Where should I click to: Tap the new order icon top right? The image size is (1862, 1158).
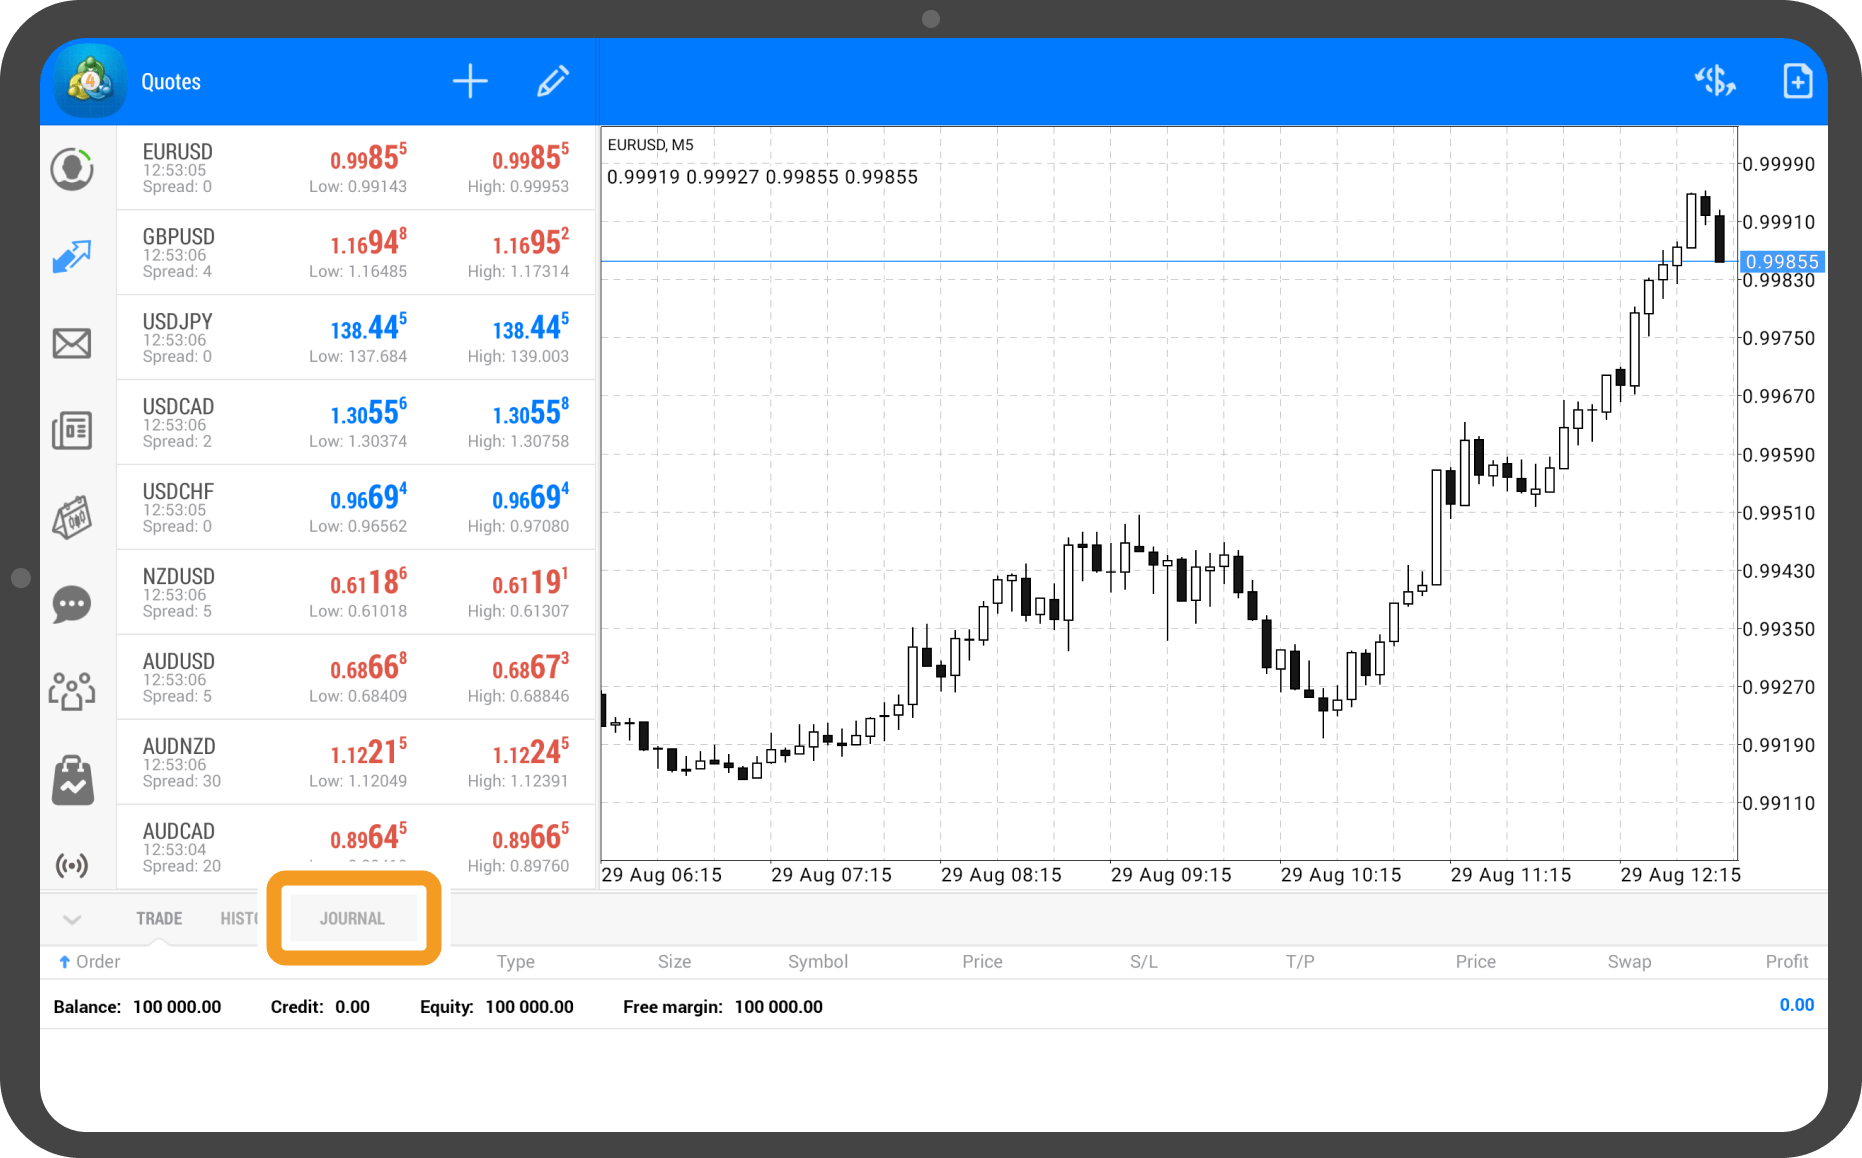[x=1797, y=81]
